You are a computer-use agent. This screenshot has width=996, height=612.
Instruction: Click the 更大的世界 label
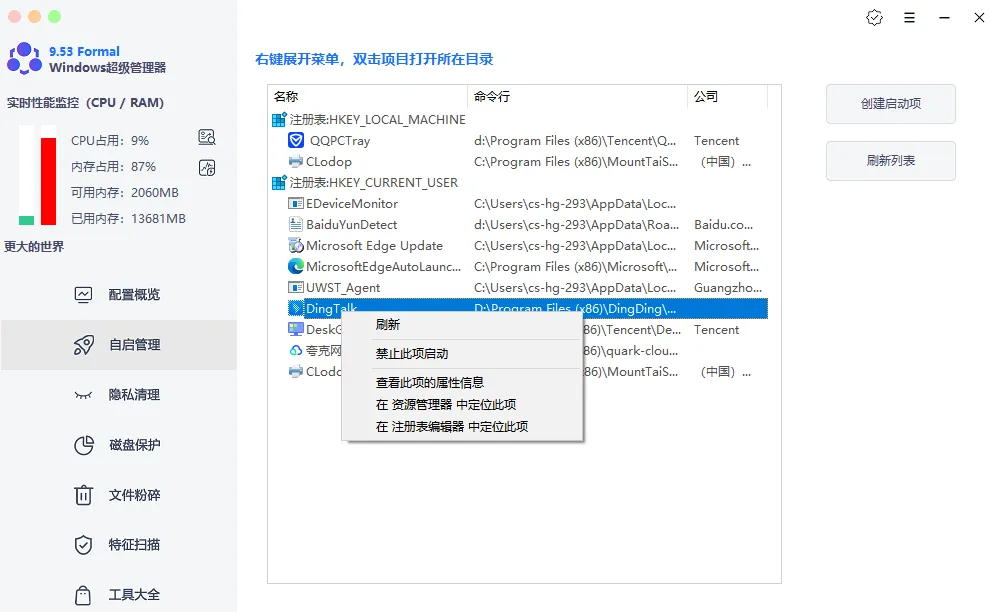(34, 247)
